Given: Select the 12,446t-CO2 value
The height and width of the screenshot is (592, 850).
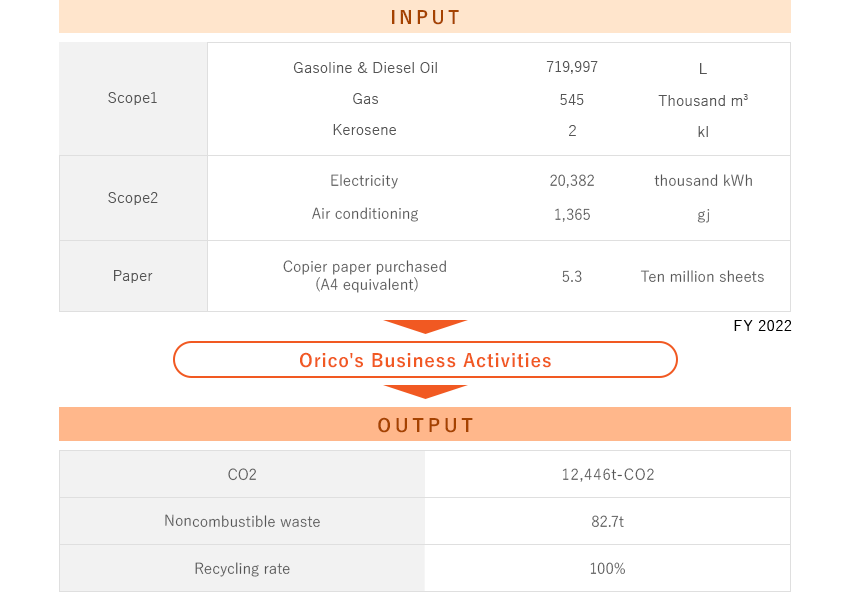Looking at the screenshot, I should tap(608, 474).
